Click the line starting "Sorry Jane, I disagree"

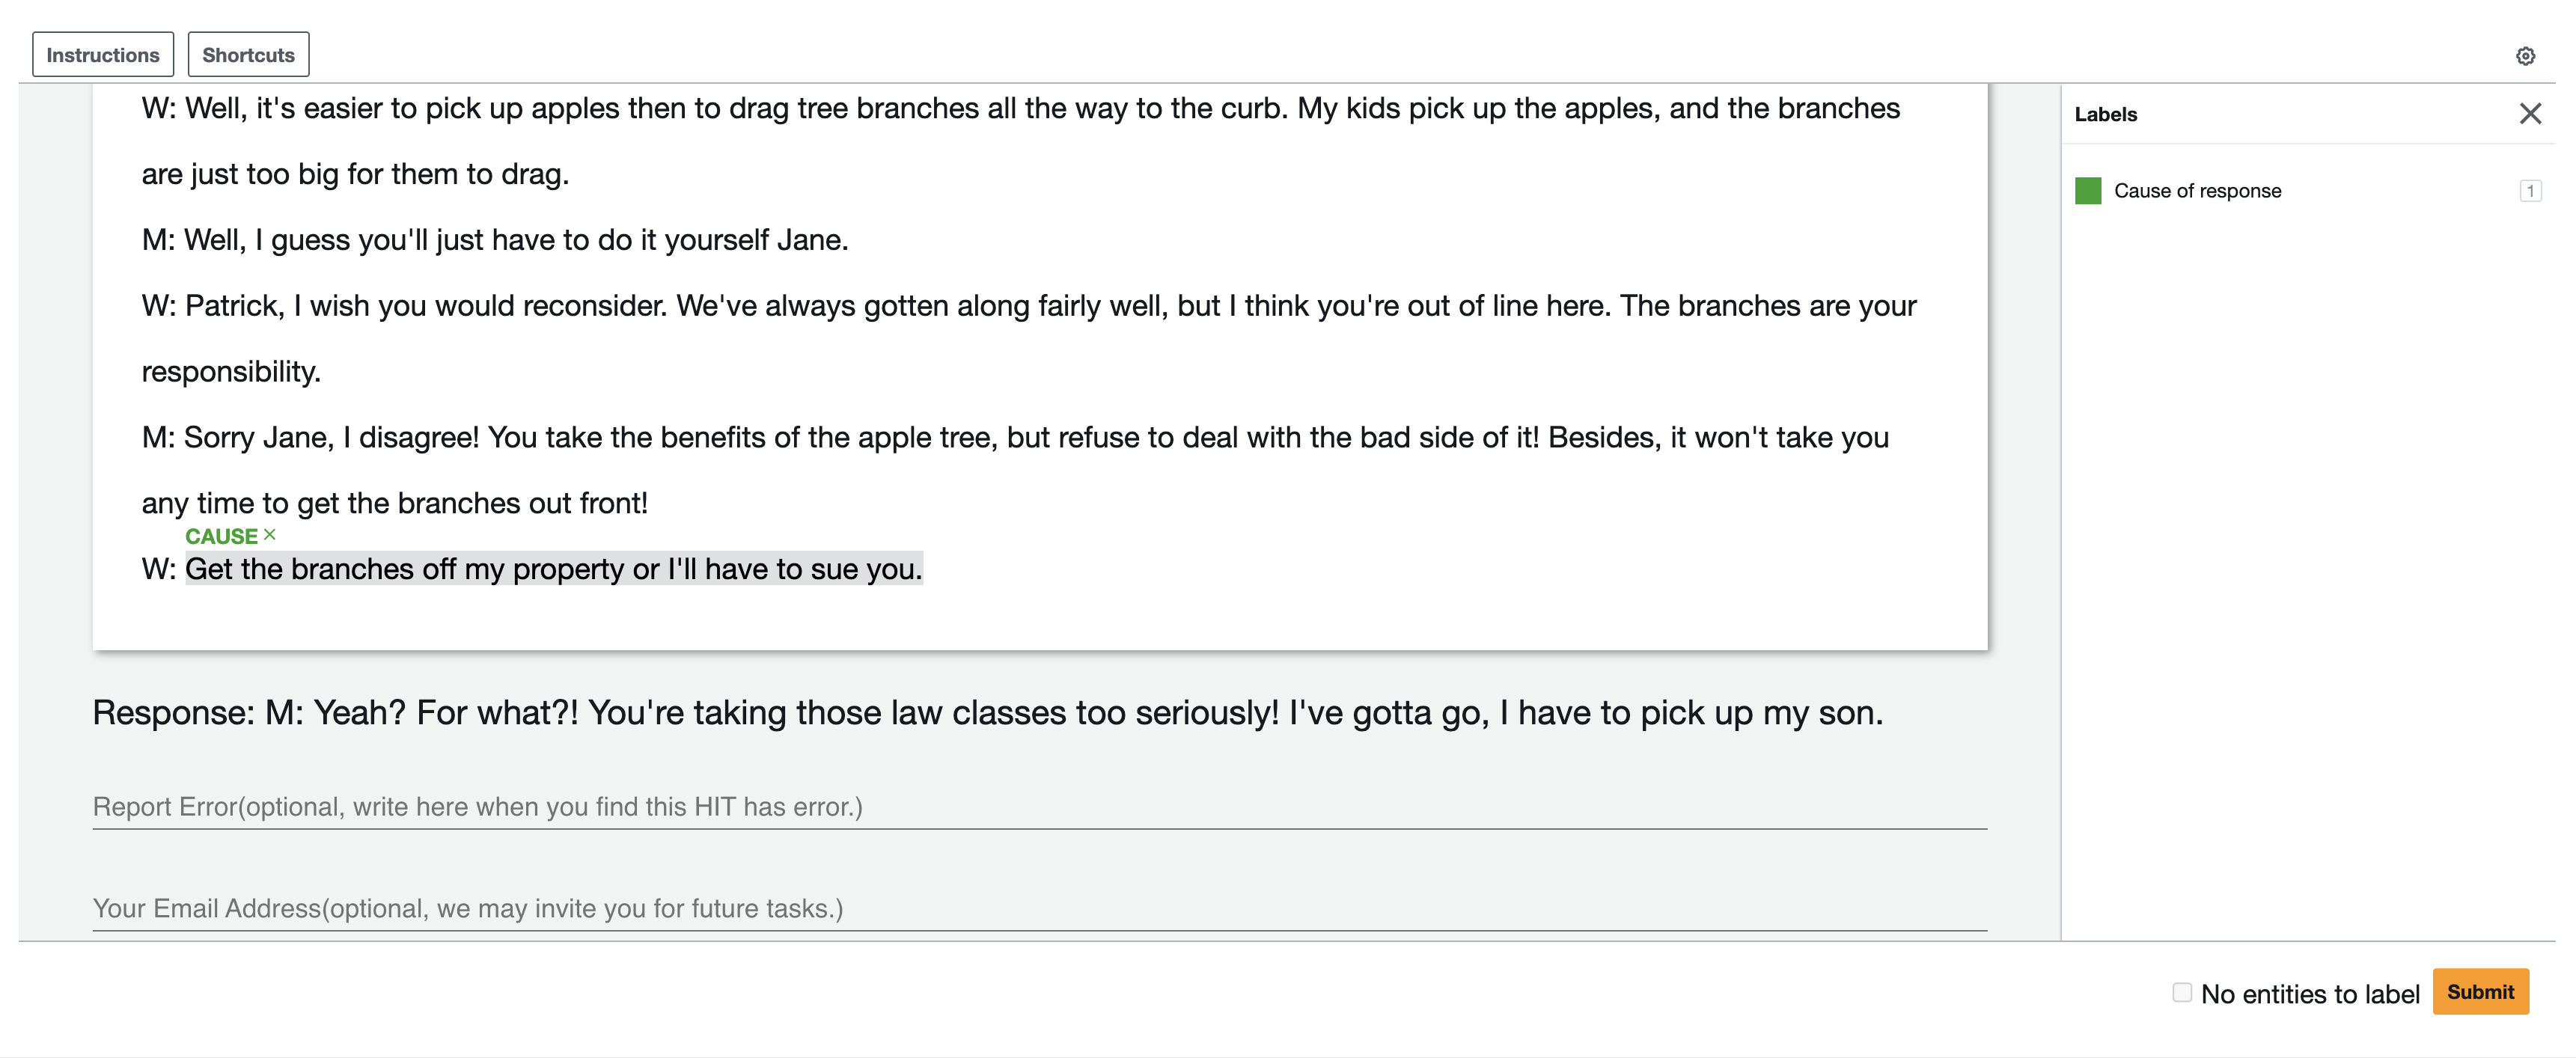(x=1015, y=470)
